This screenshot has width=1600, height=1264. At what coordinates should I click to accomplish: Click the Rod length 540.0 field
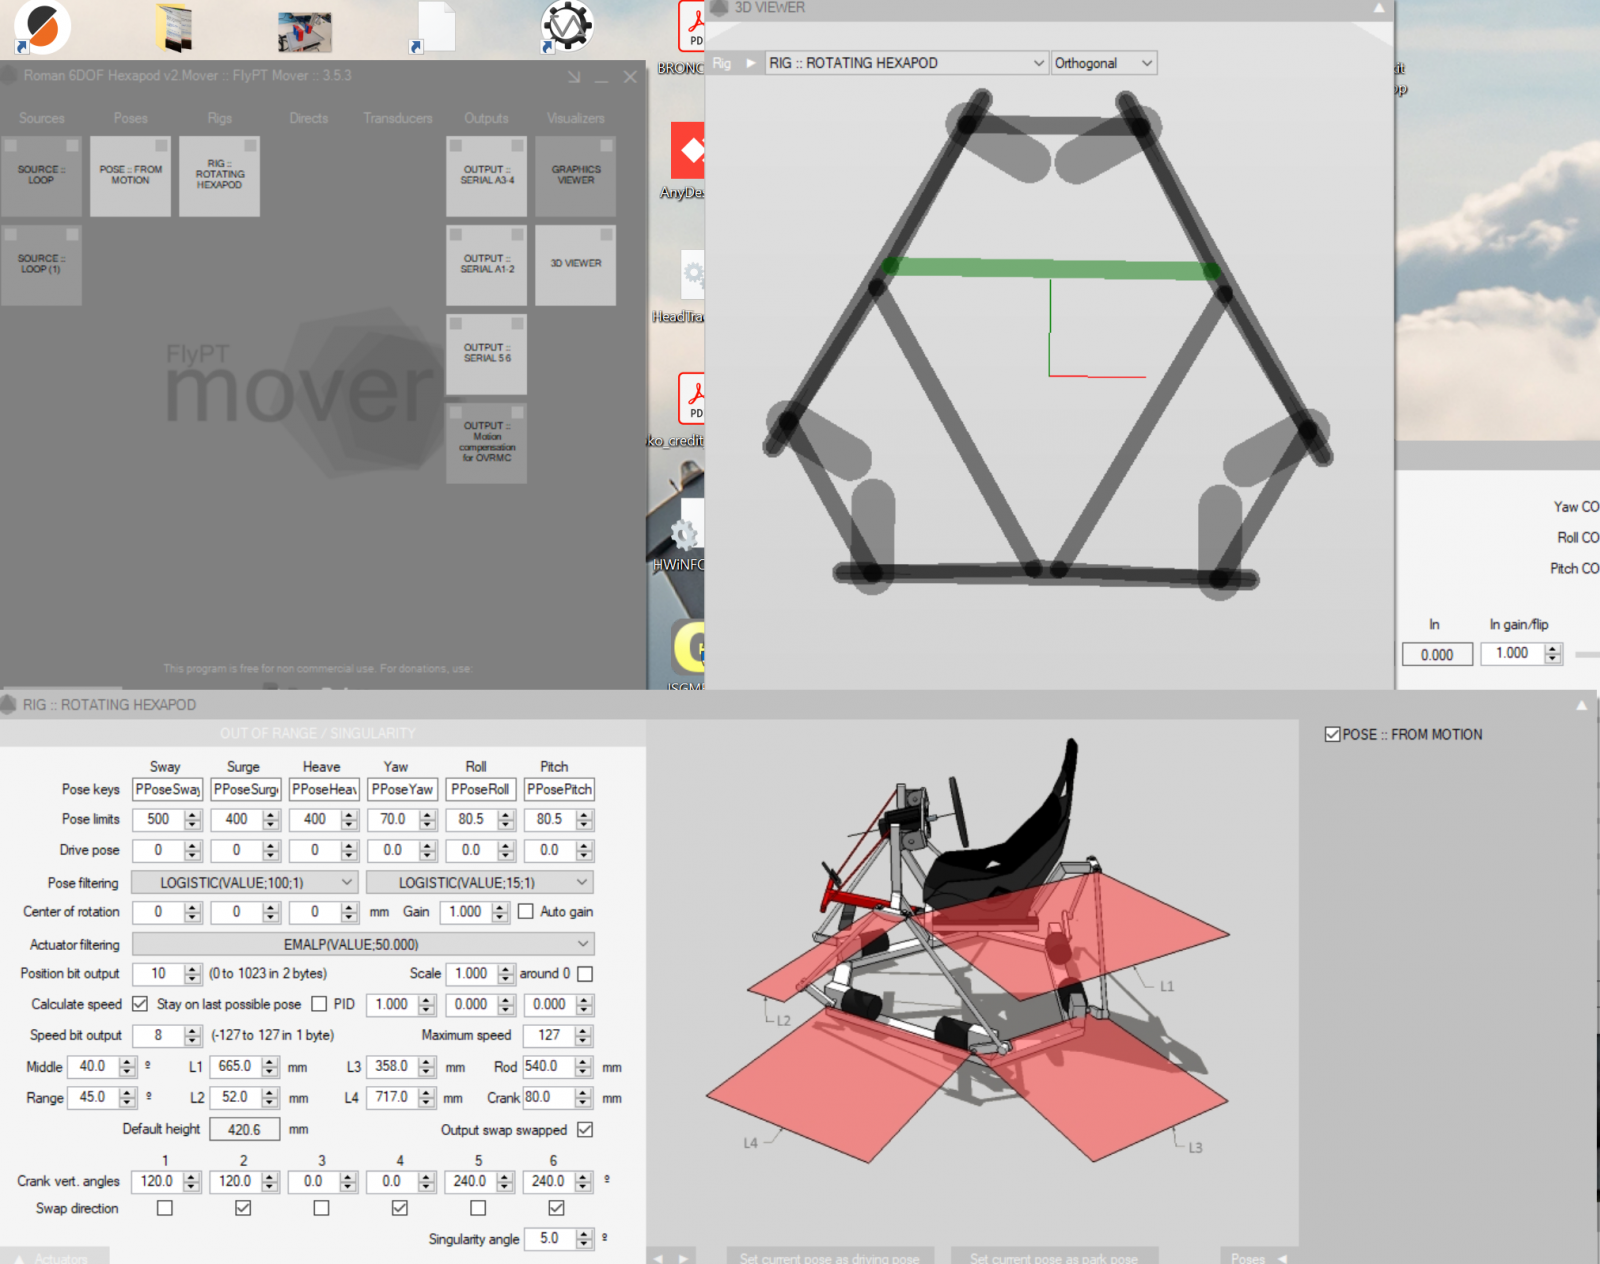(x=548, y=1067)
